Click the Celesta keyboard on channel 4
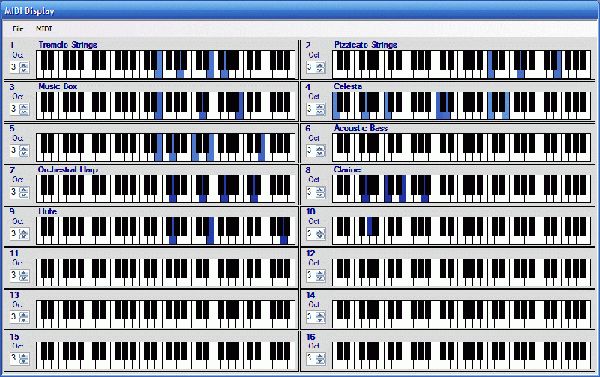This screenshot has height=377, width=600. 462,106
